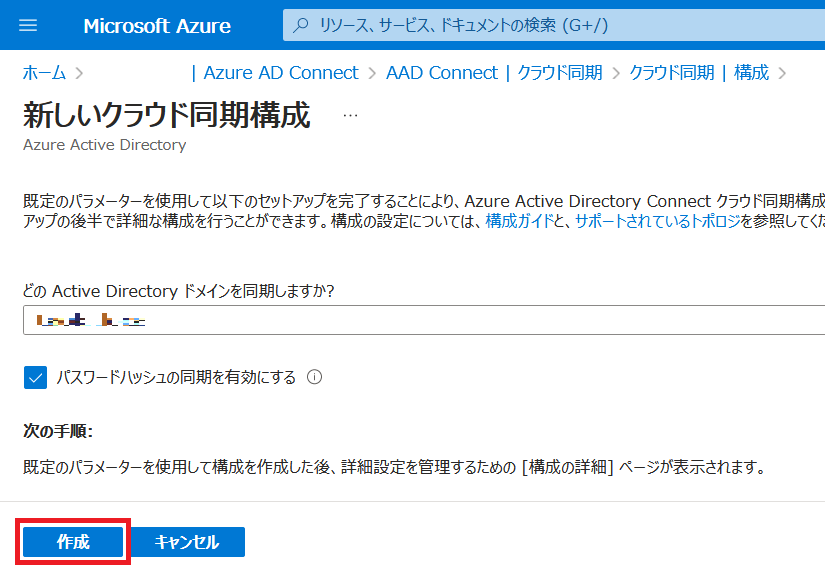Viewport: 825px width, 581px height.
Task: Return to クラウド同期 | 構成 breadcrumb
Action: point(699,73)
